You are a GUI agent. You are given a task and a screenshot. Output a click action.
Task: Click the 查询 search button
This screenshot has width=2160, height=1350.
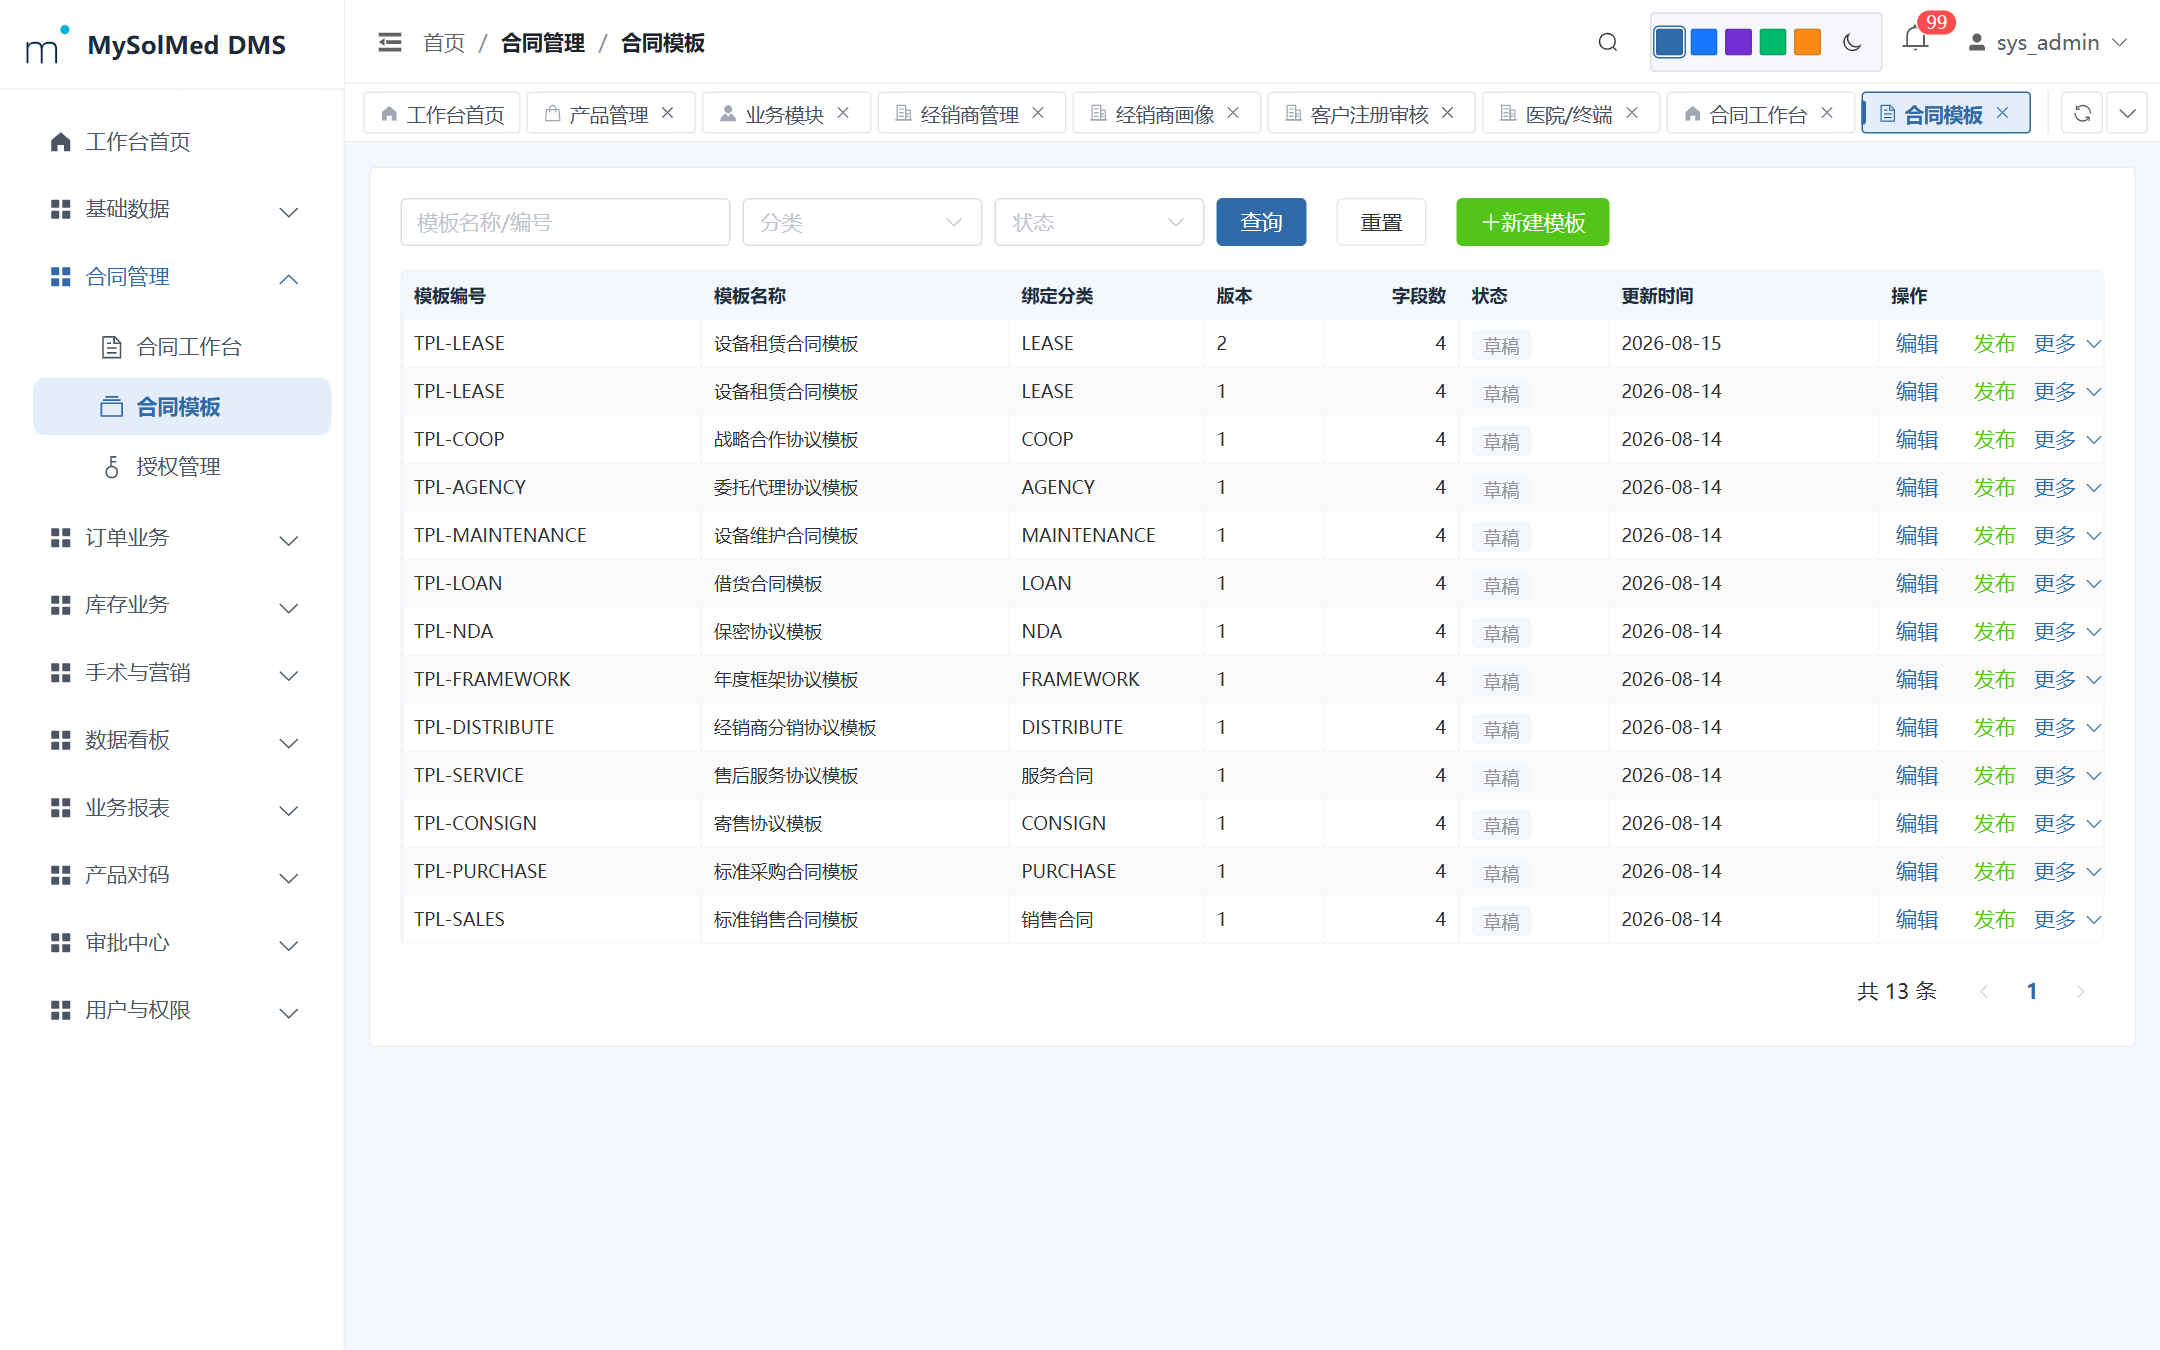tap(1261, 222)
